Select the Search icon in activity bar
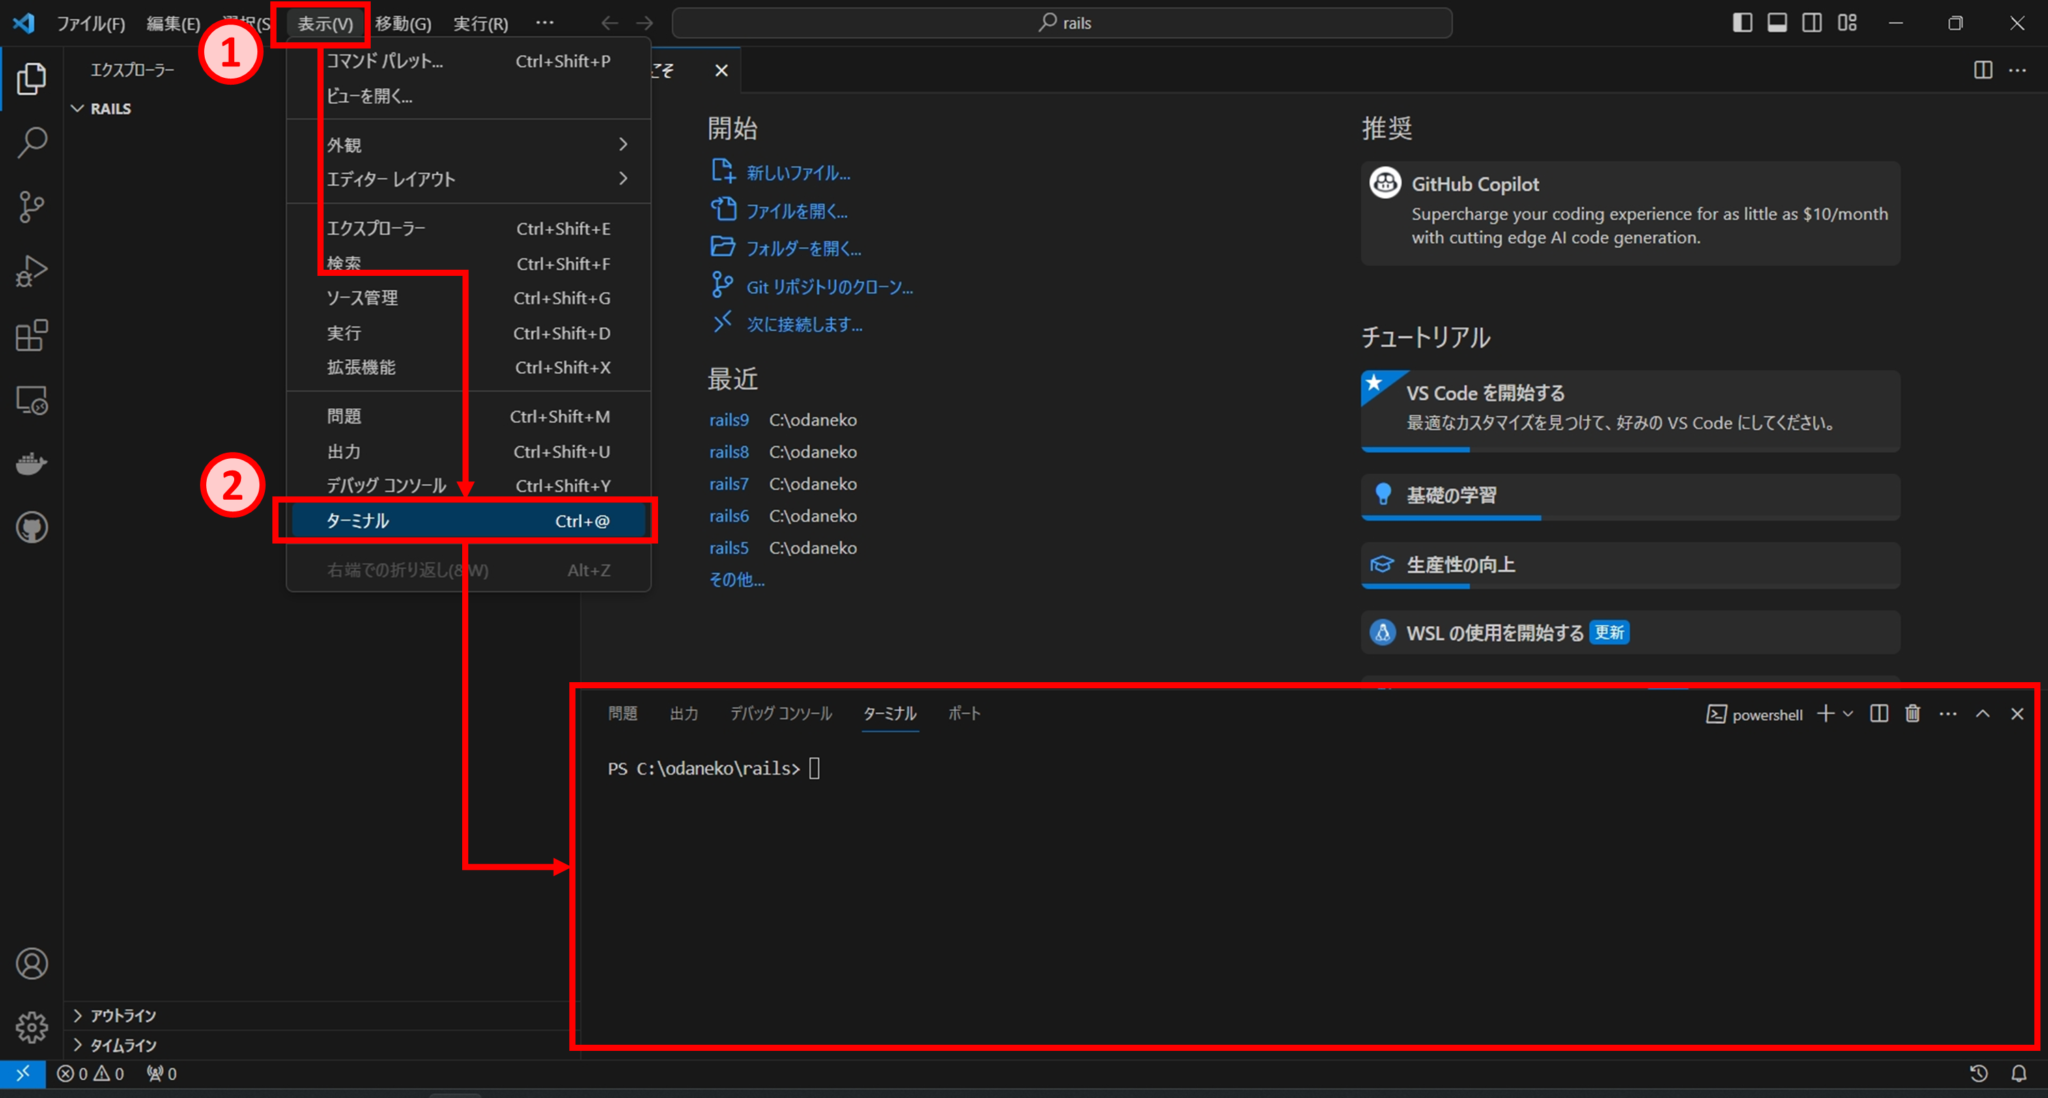The image size is (2048, 1098). click(31, 143)
